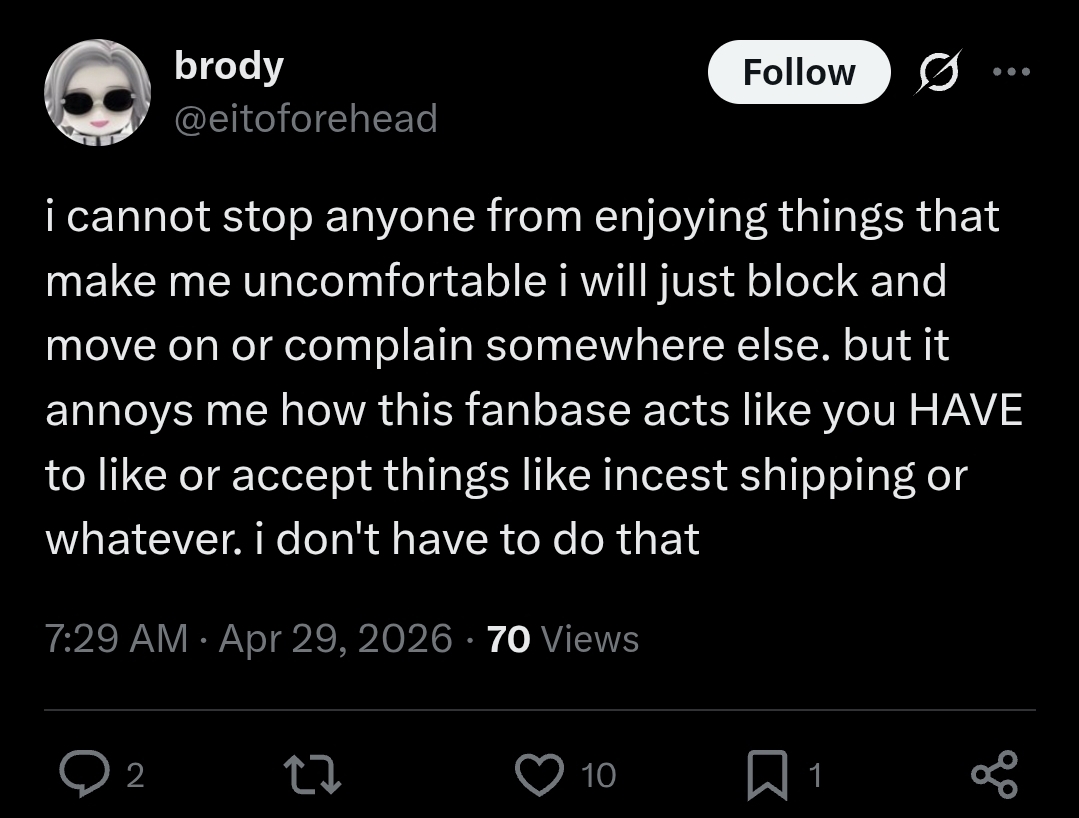Visit the @eitoforehead handle link
Screen dimensions: 1079x818
306,119
